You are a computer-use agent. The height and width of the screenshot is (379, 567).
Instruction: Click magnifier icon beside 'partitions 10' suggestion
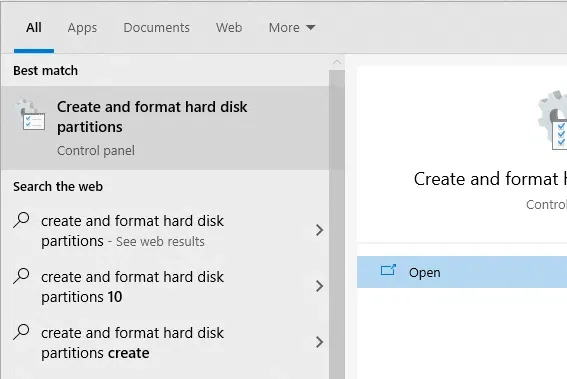point(21,276)
